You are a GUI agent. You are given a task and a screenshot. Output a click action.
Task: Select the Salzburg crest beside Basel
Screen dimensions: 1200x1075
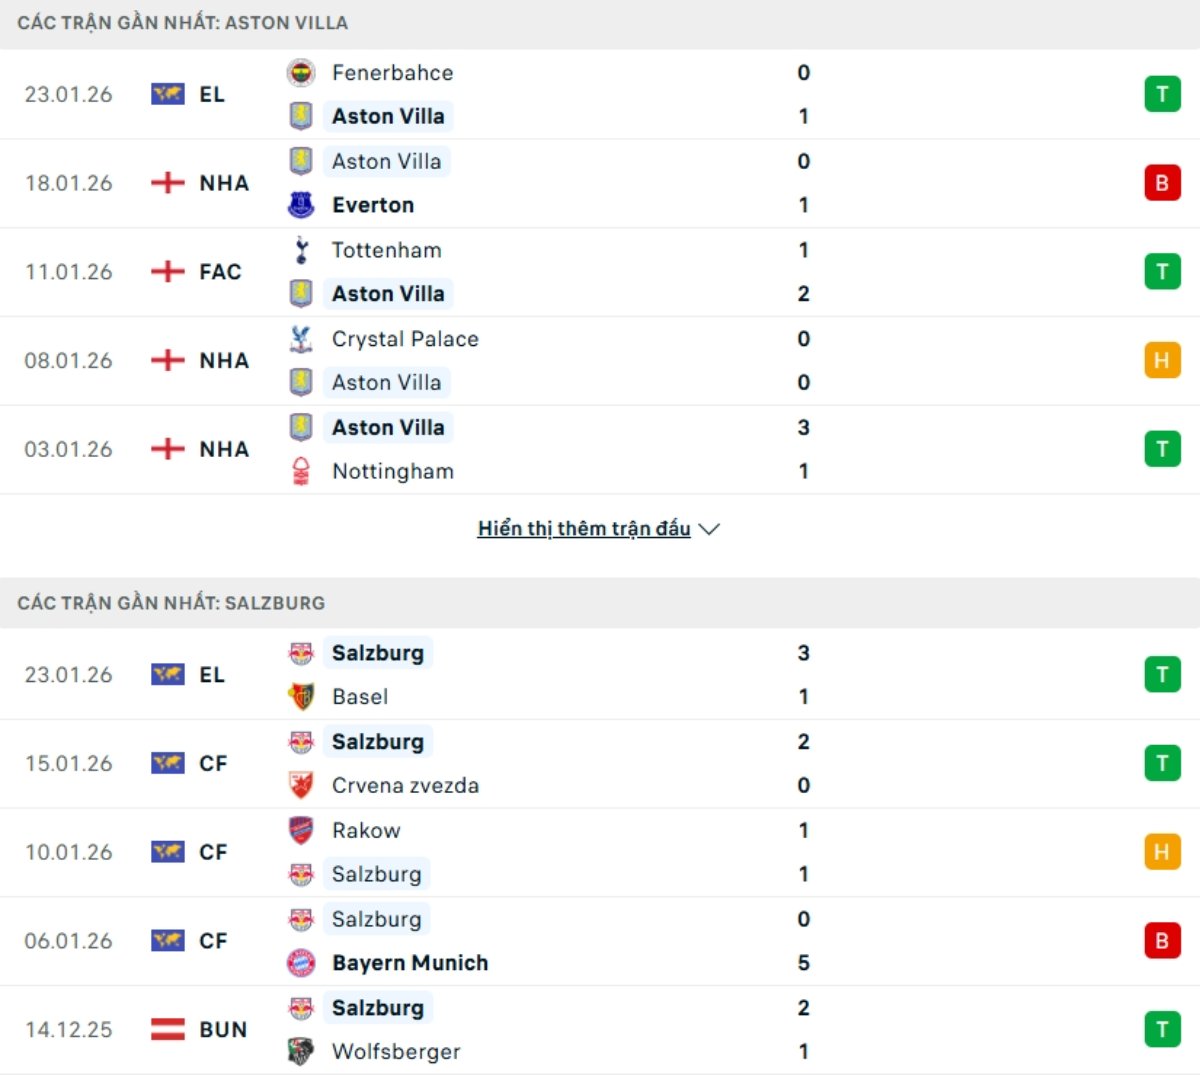[301, 652]
